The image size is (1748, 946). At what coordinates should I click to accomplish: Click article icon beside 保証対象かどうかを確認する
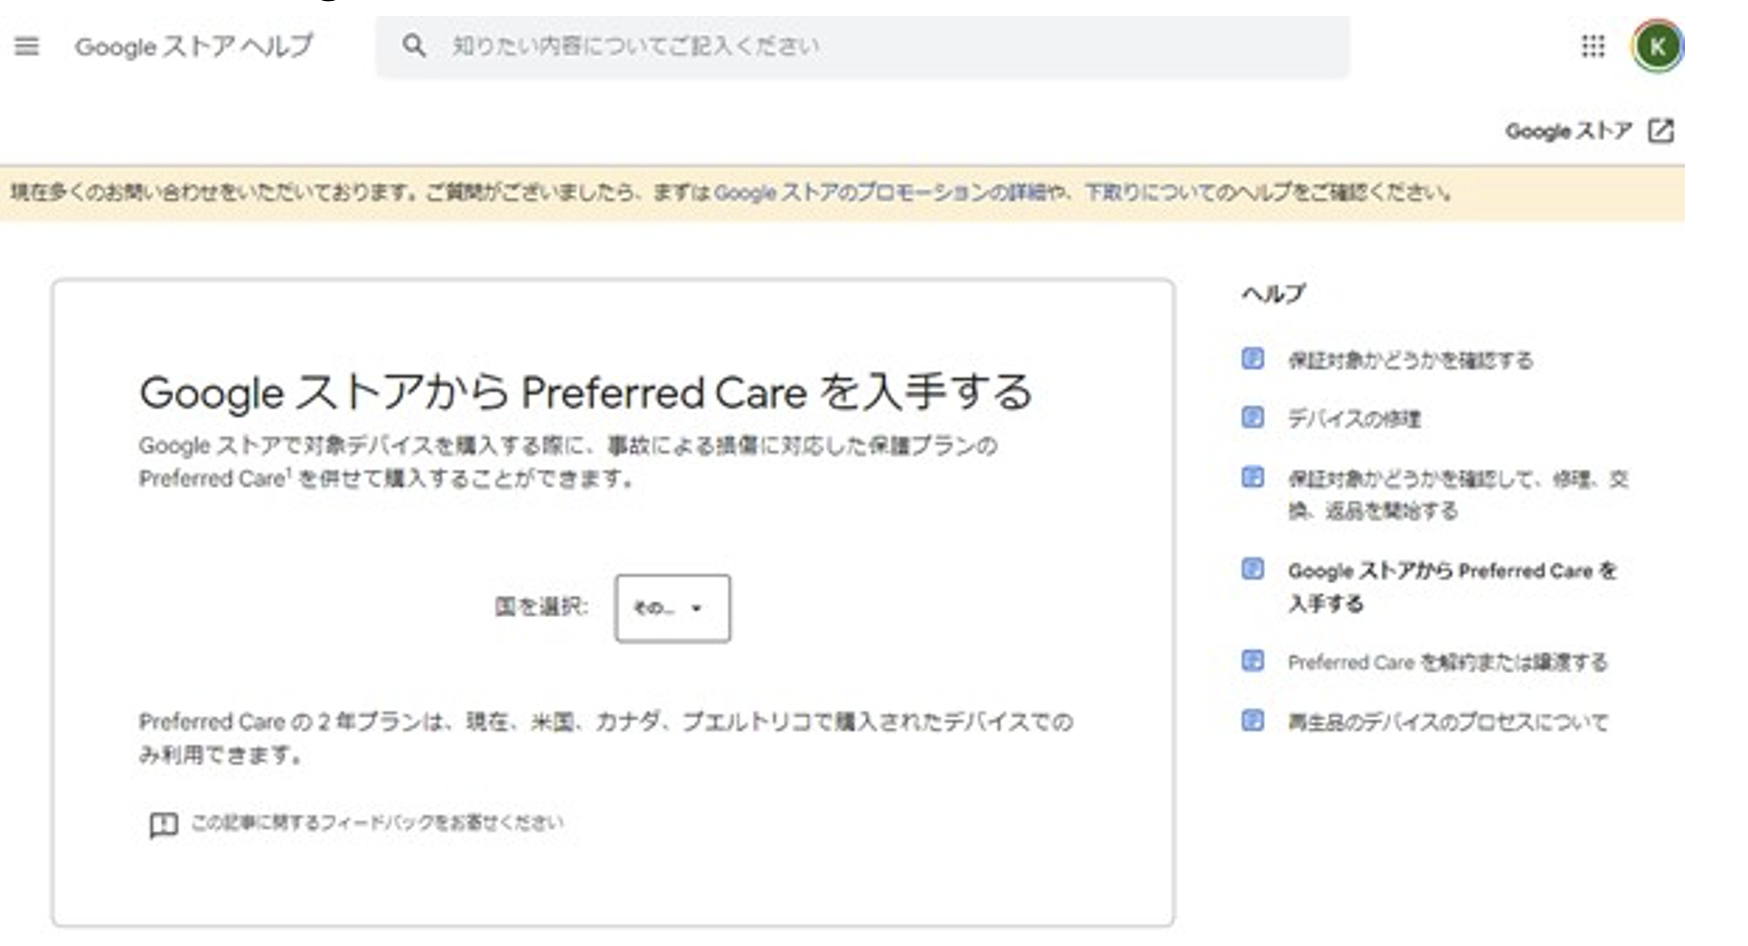coord(1252,359)
